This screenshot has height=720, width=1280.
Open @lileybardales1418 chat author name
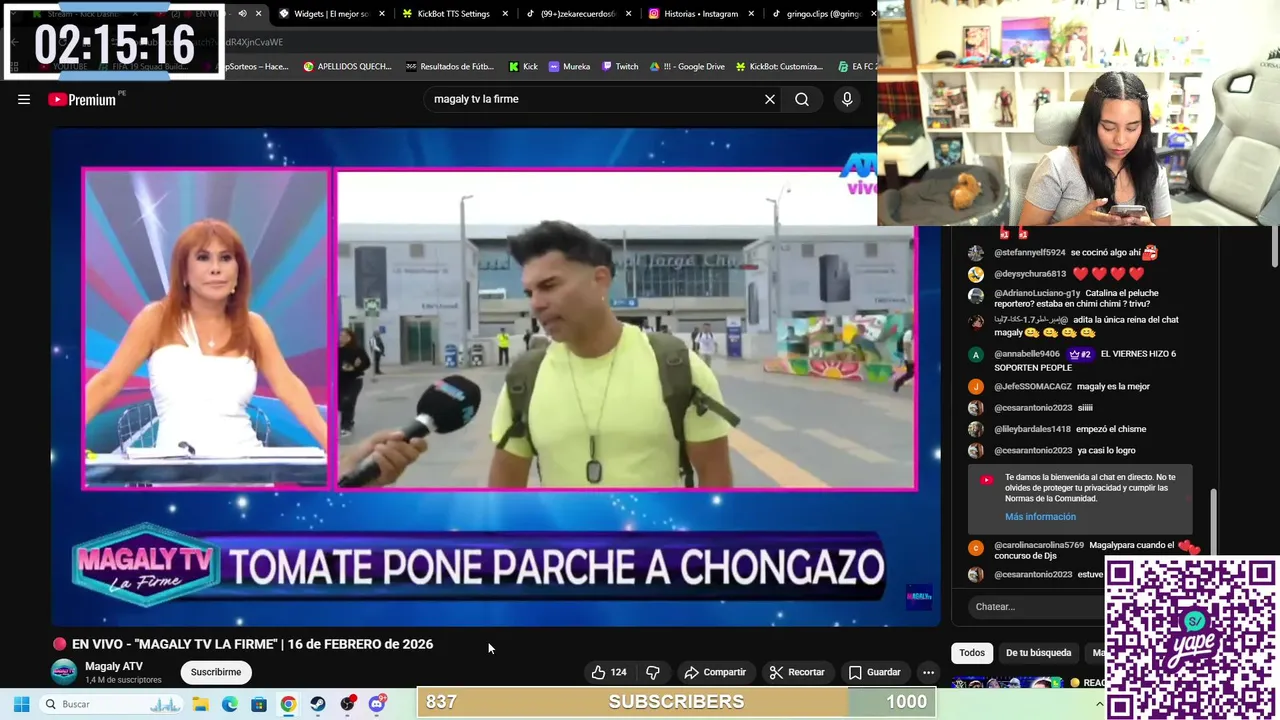click(x=1032, y=429)
